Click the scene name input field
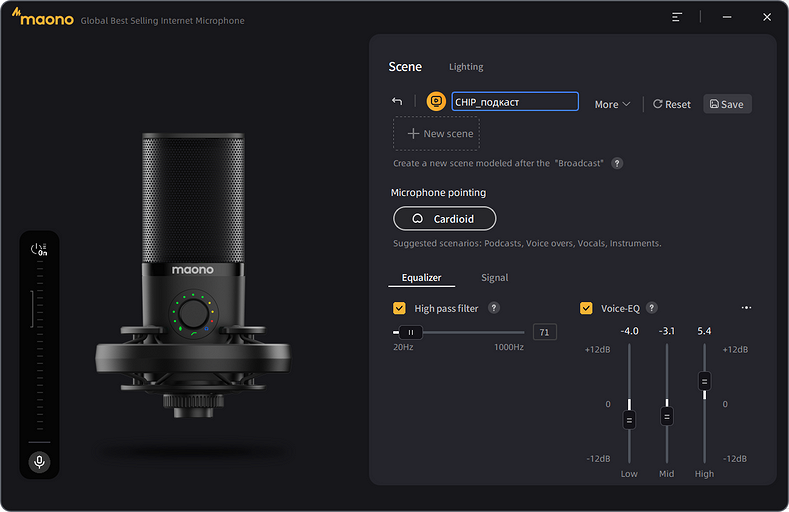789x512 pixels. coord(514,102)
